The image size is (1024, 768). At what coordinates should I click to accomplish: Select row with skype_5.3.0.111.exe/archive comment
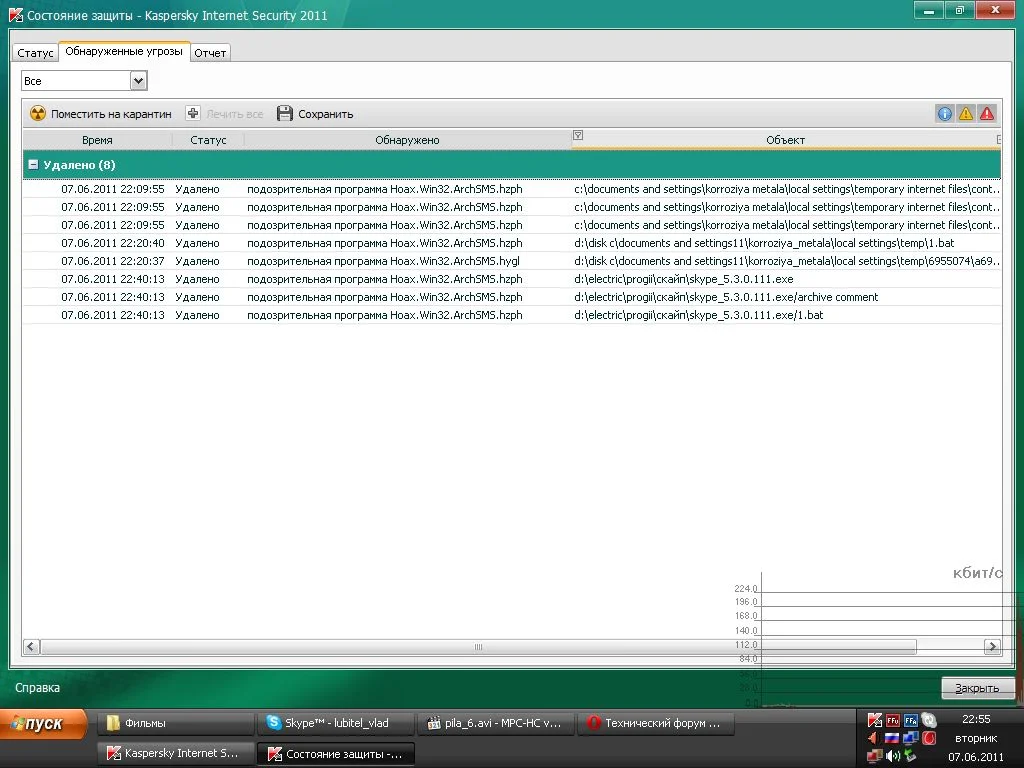click(x=512, y=296)
